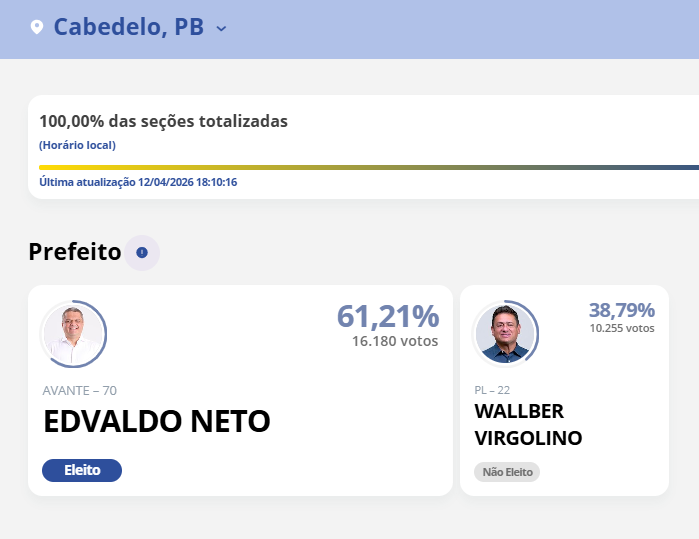699x539 pixels.
Task: Click the PL – 22 party label
Action: [x=492, y=390]
